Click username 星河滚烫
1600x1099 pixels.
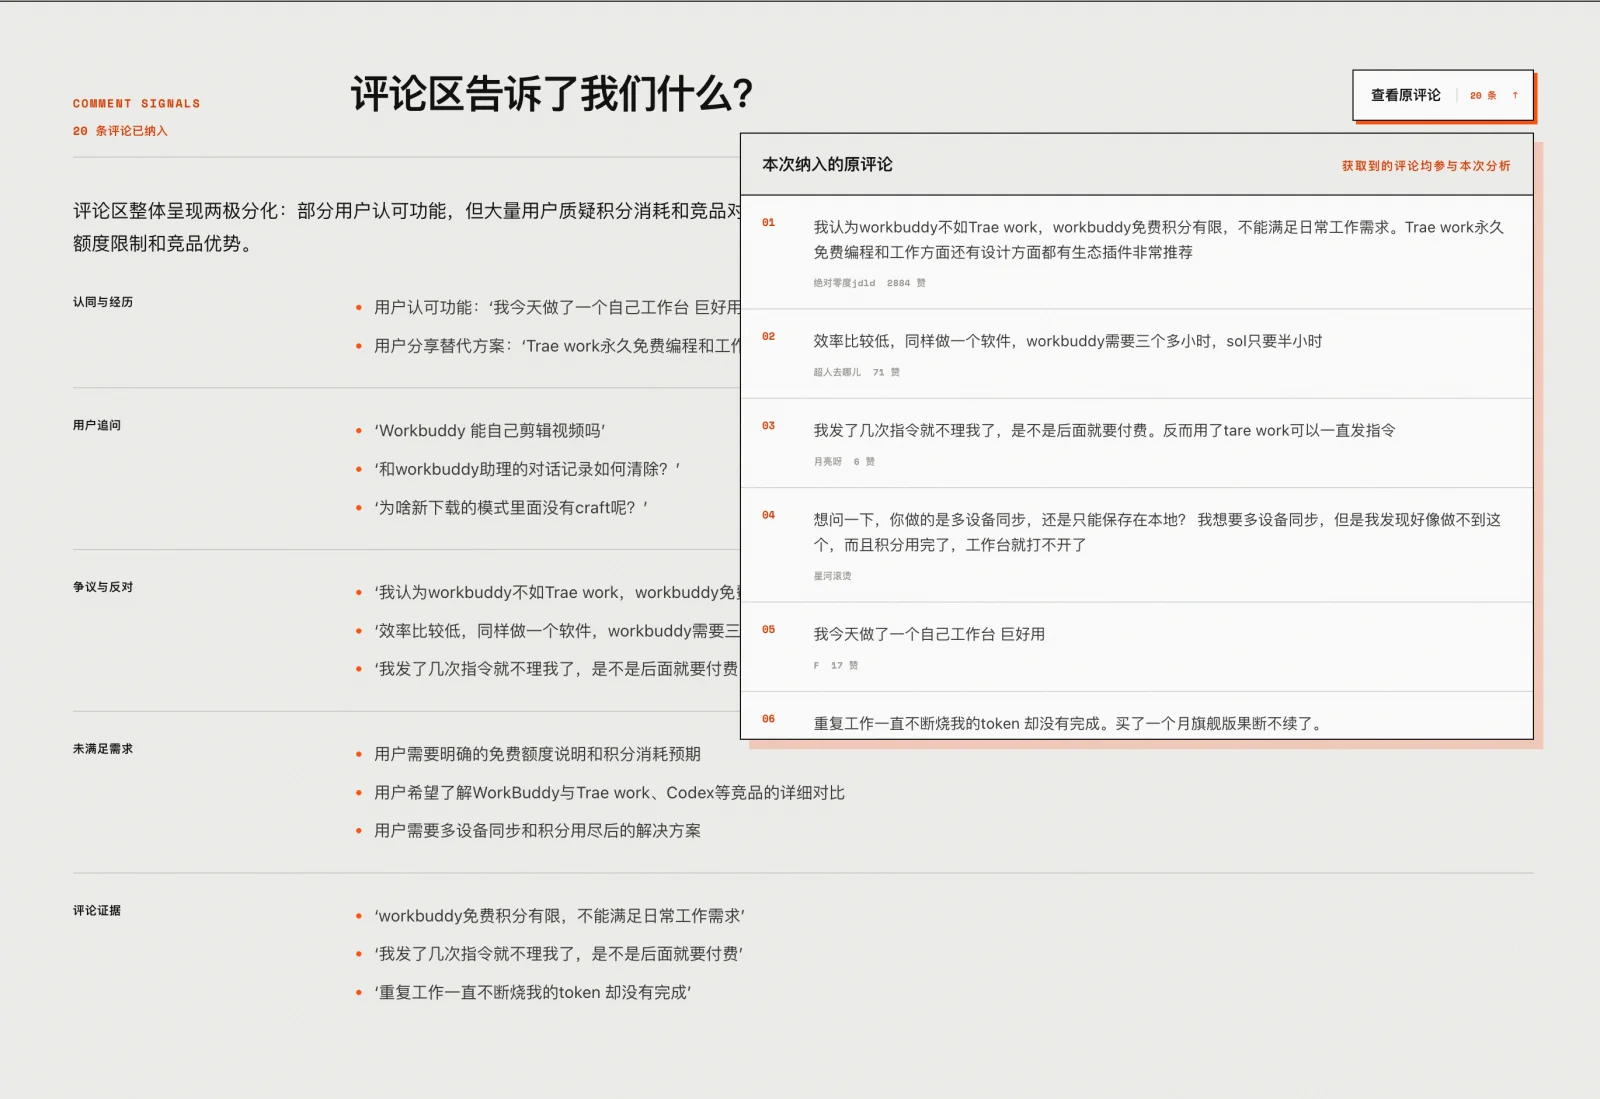click(x=832, y=576)
